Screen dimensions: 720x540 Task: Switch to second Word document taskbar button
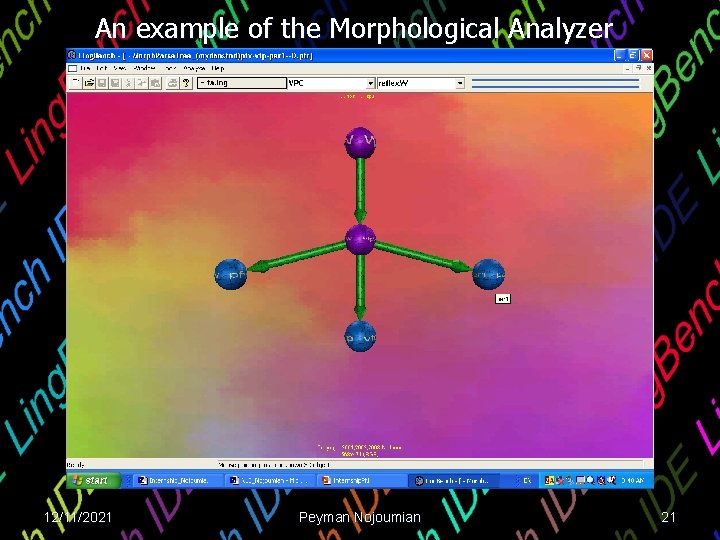coord(272,480)
